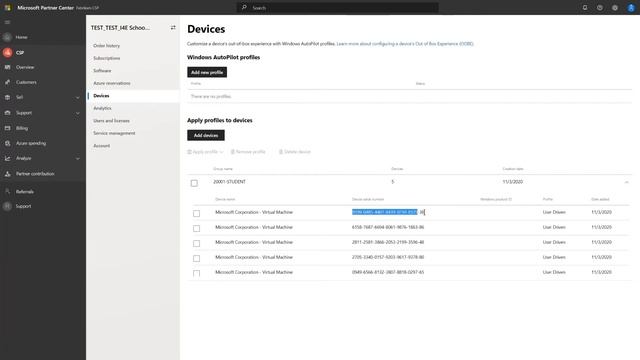Click the 20001-STUDENT group name
Image resolution: width=640 pixels, height=360 pixels.
[x=229, y=182]
